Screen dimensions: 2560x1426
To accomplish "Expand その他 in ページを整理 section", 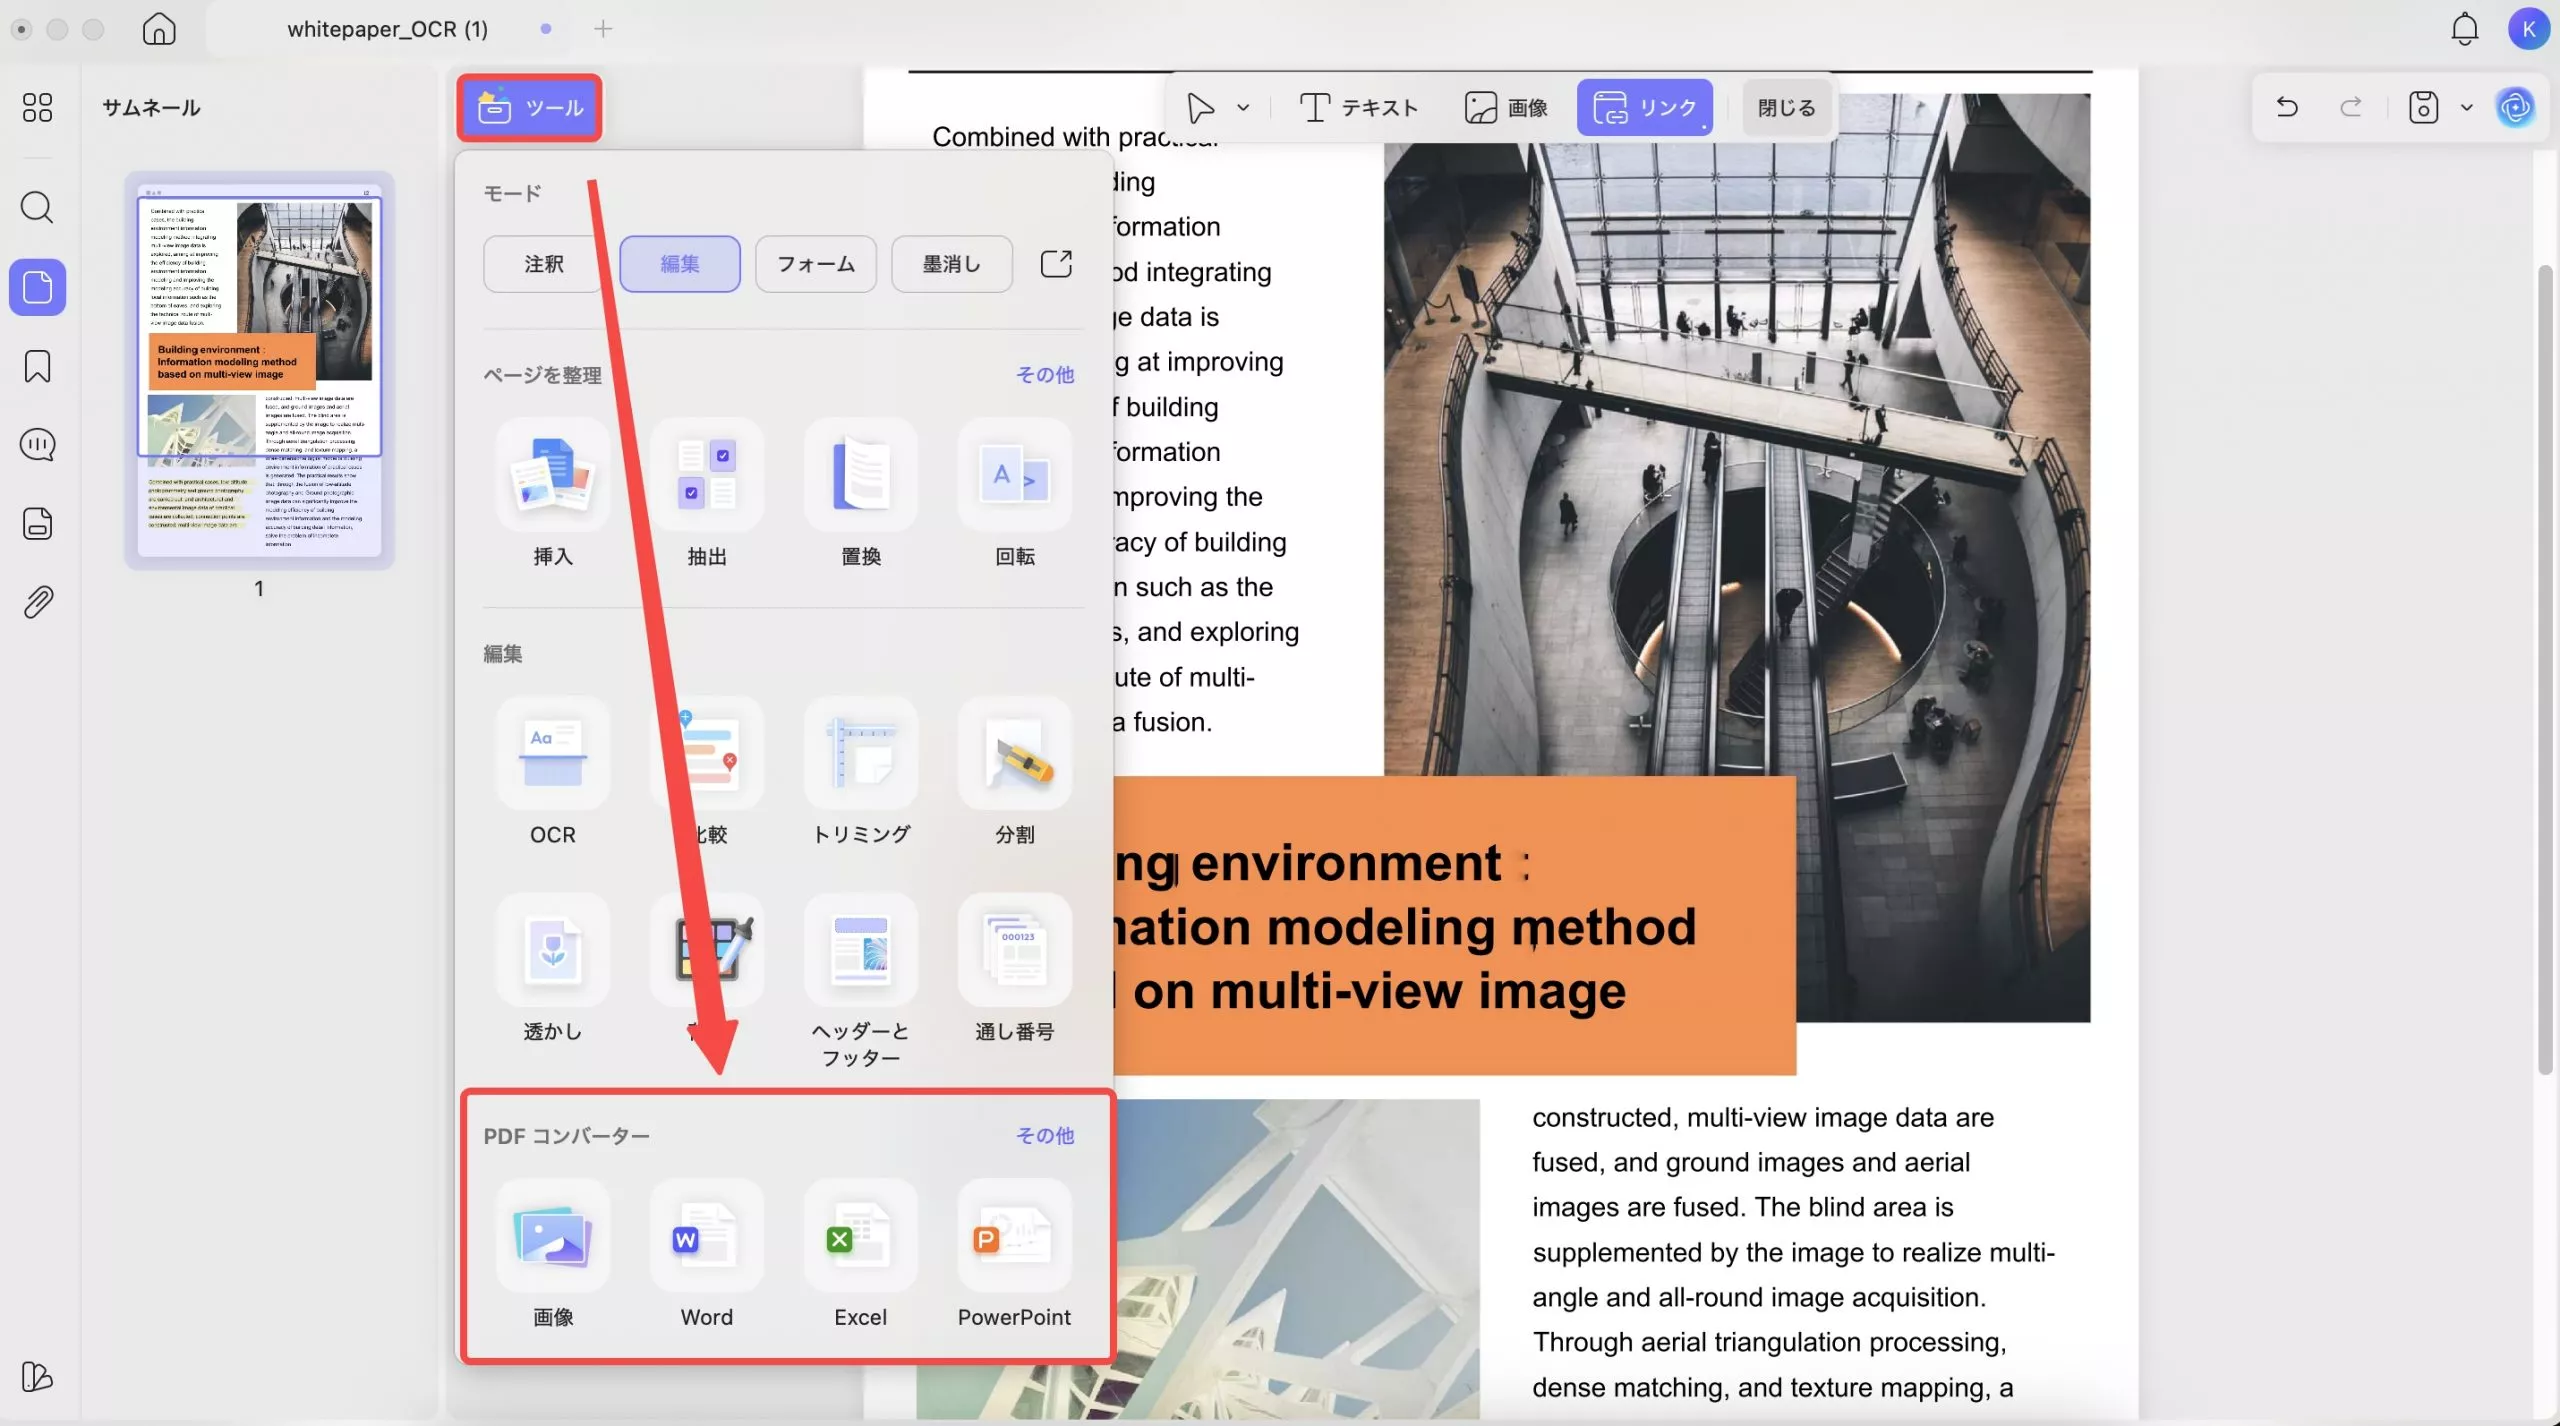I will (x=1045, y=375).
